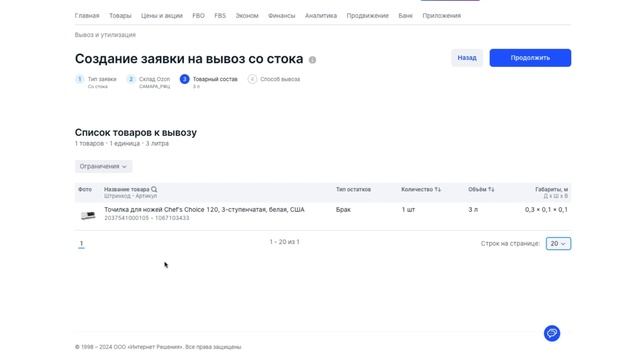Open the Банк menu item
Image resolution: width=640 pixels, height=360 pixels.
tap(405, 16)
